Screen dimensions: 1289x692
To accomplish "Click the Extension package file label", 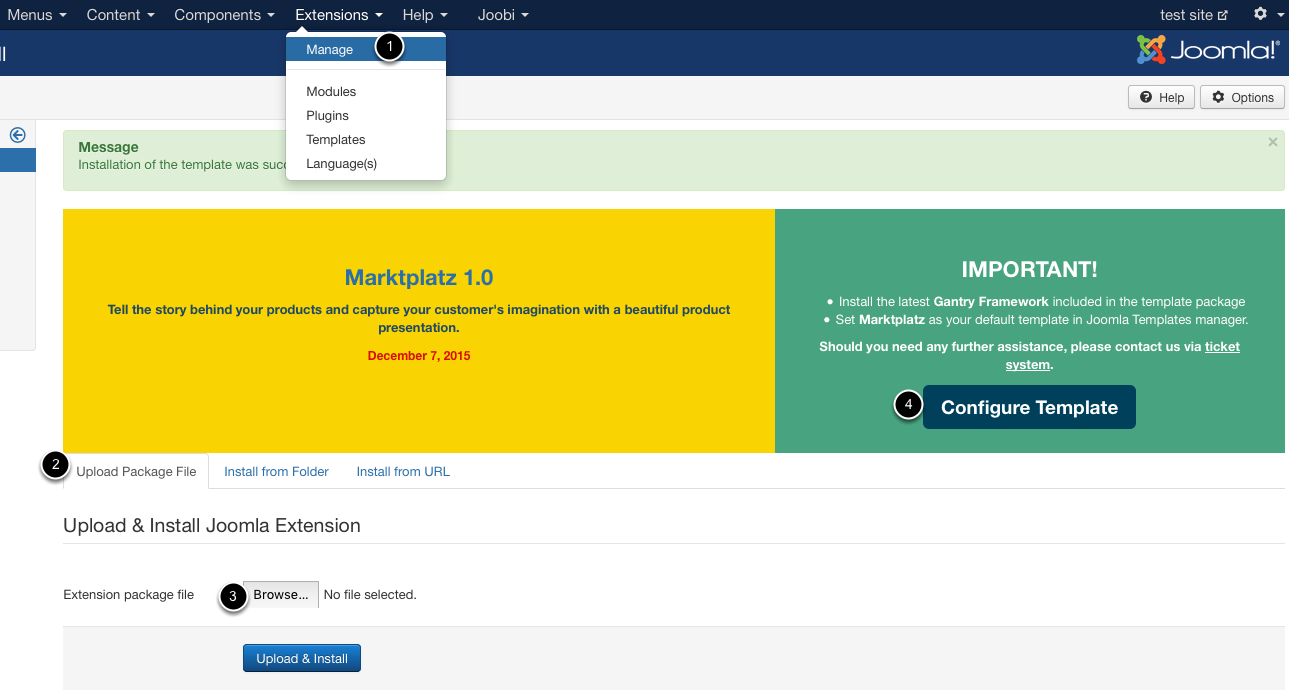I will pos(128,594).
